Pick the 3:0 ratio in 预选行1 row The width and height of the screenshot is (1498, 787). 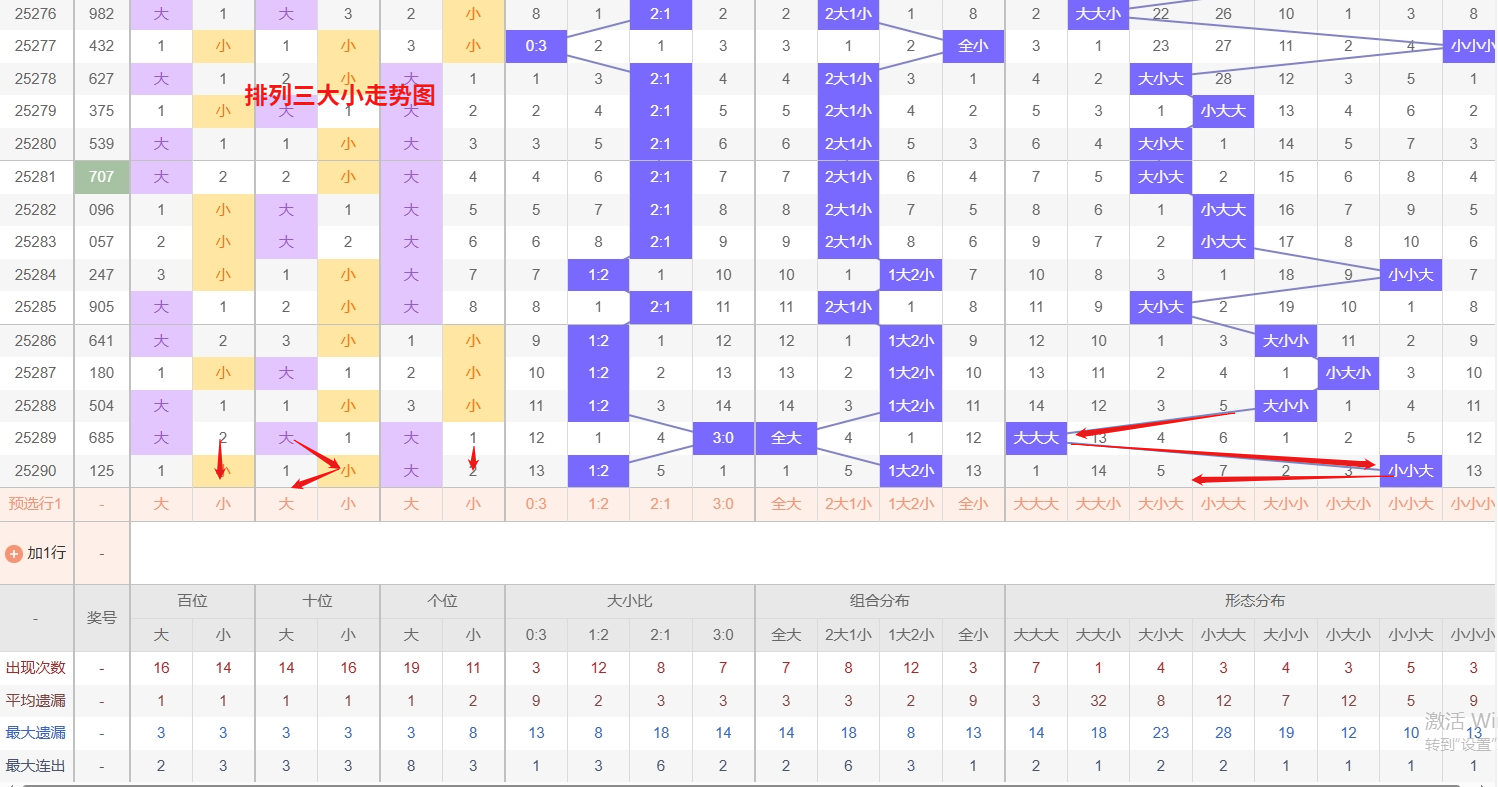[x=723, y=504]
